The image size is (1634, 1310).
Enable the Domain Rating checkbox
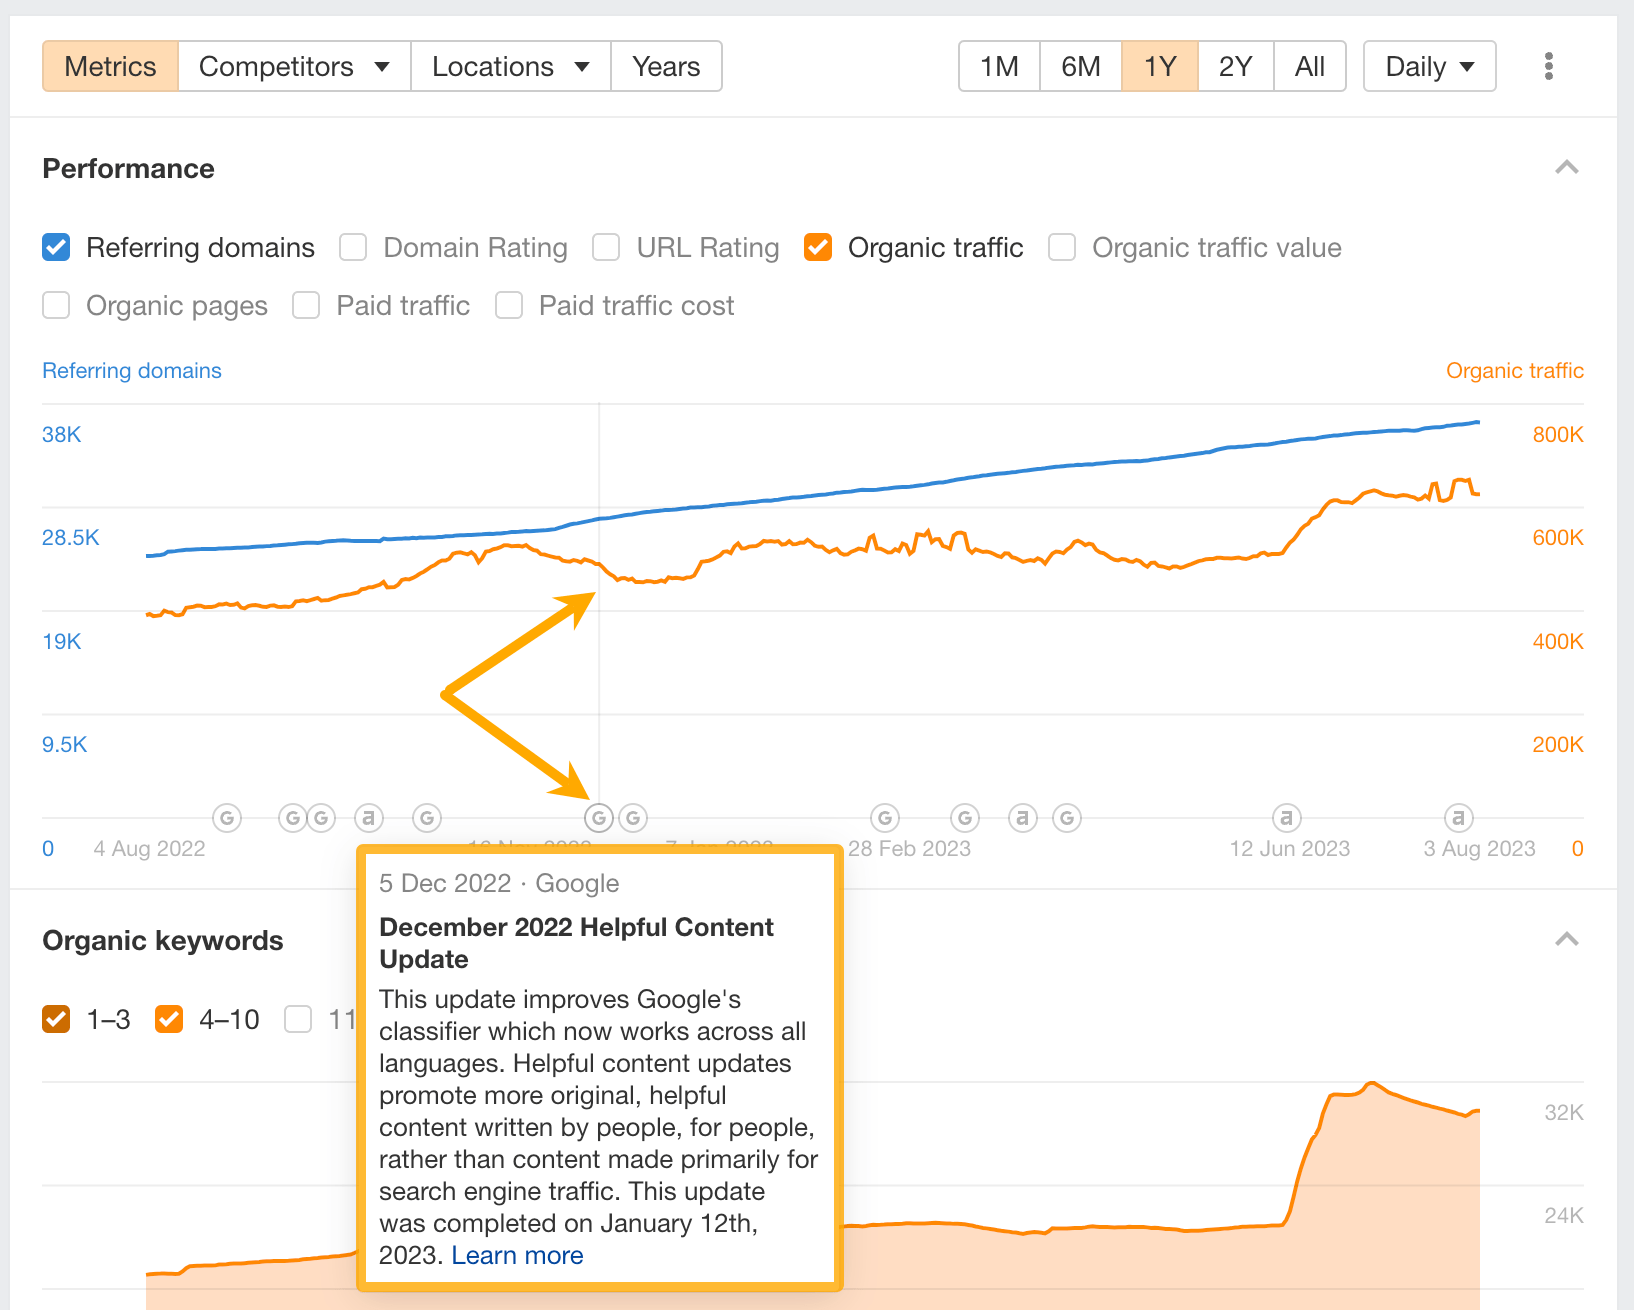[x=353, y=247]
